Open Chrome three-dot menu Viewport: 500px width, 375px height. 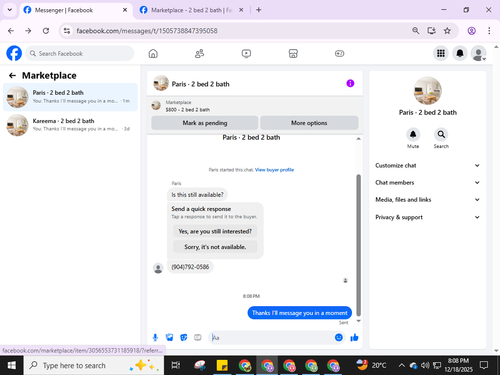pyautogui.click(x=489, y=31)
